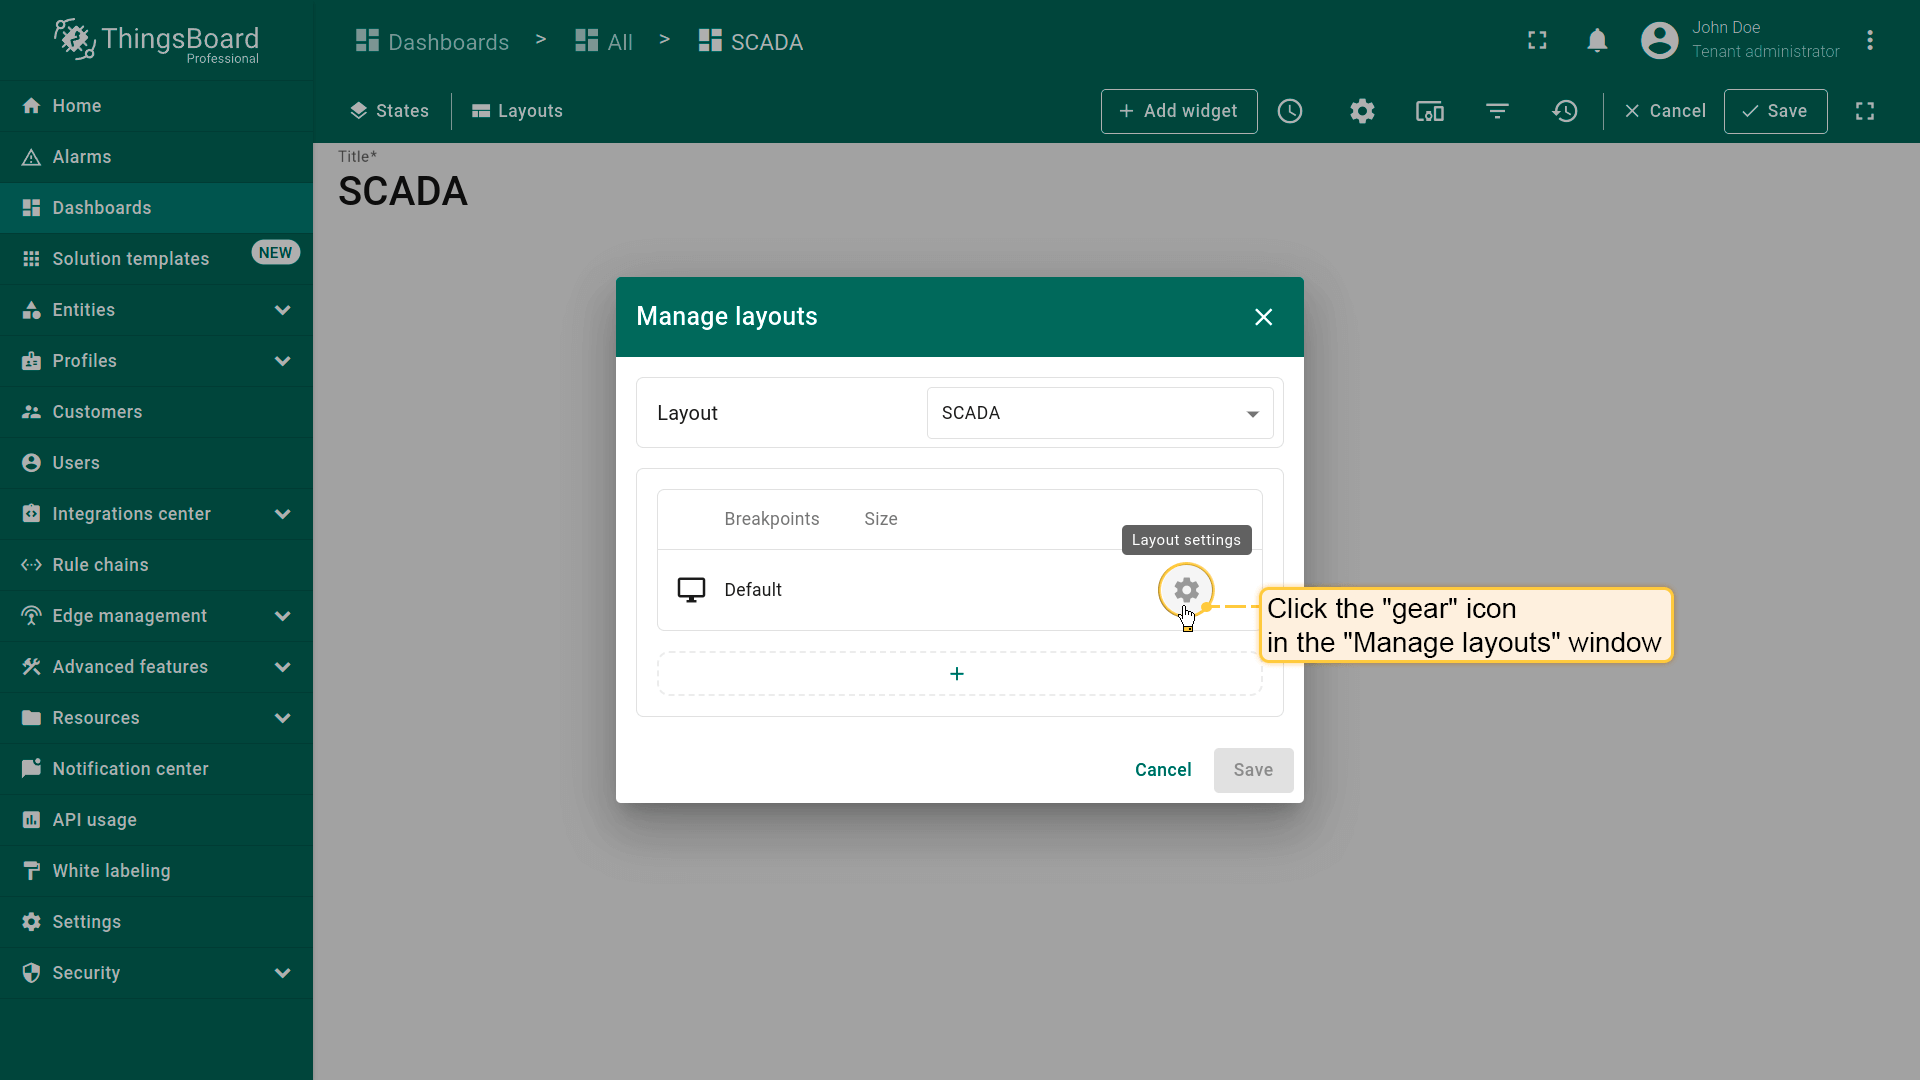The height and width of the screenshot is (1080, 1920).
Task: Close the Manage layouts dialog
Action: pos(1263,317)
